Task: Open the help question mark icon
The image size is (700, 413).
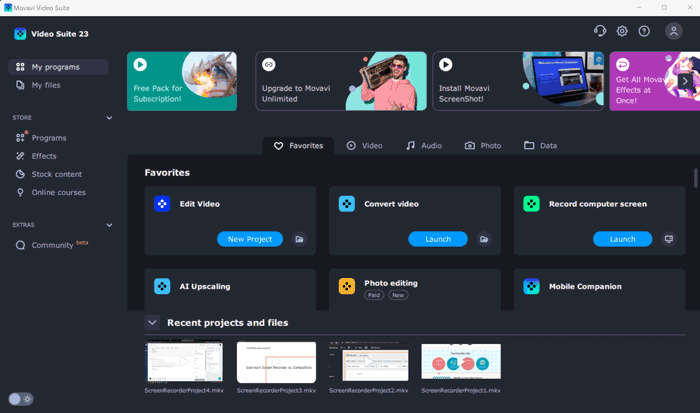Action: [644, 31]
